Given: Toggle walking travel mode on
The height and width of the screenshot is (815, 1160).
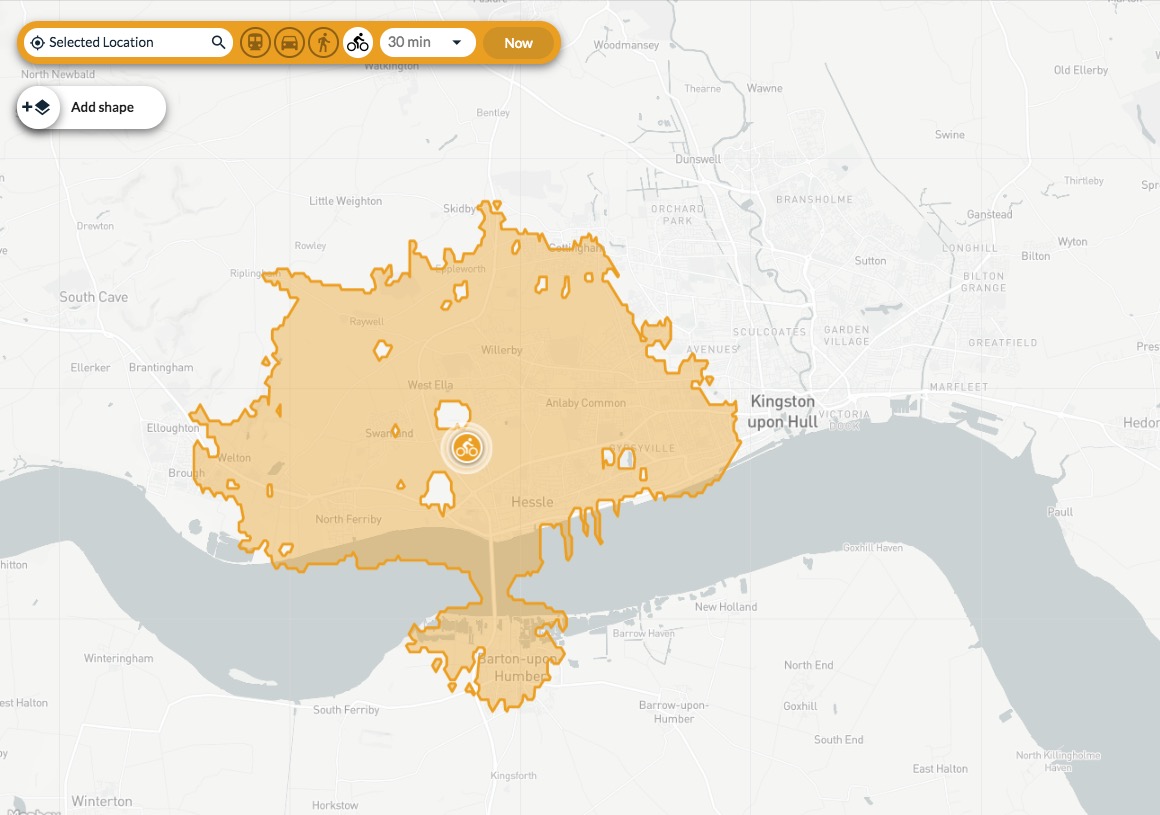Looking at the screenshot, I should [x=323, y=42].
